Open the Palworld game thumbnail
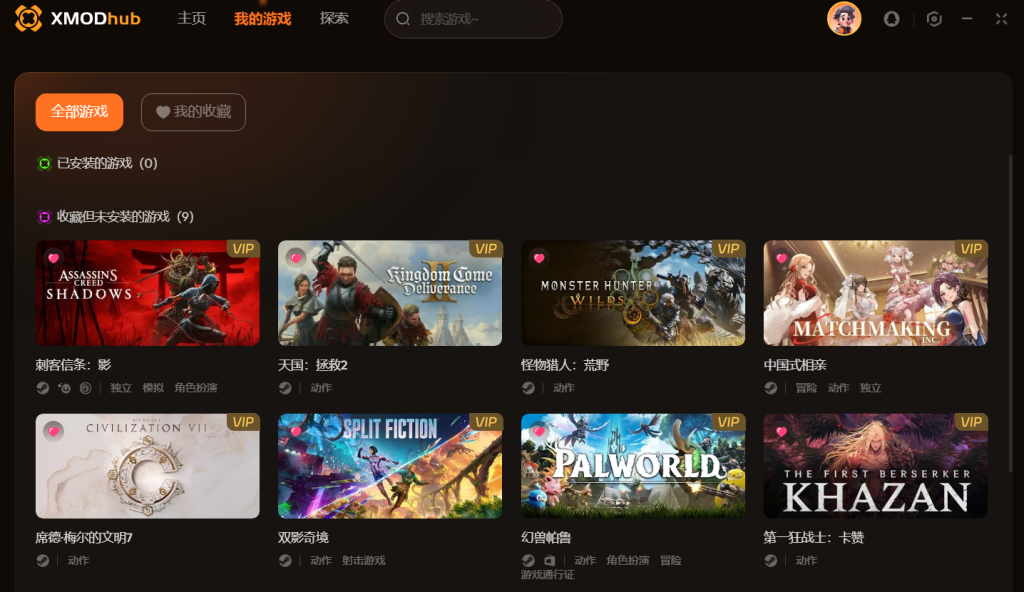Image resolution: width=1024 pixels, height=592 pixels. click(633, 466)
